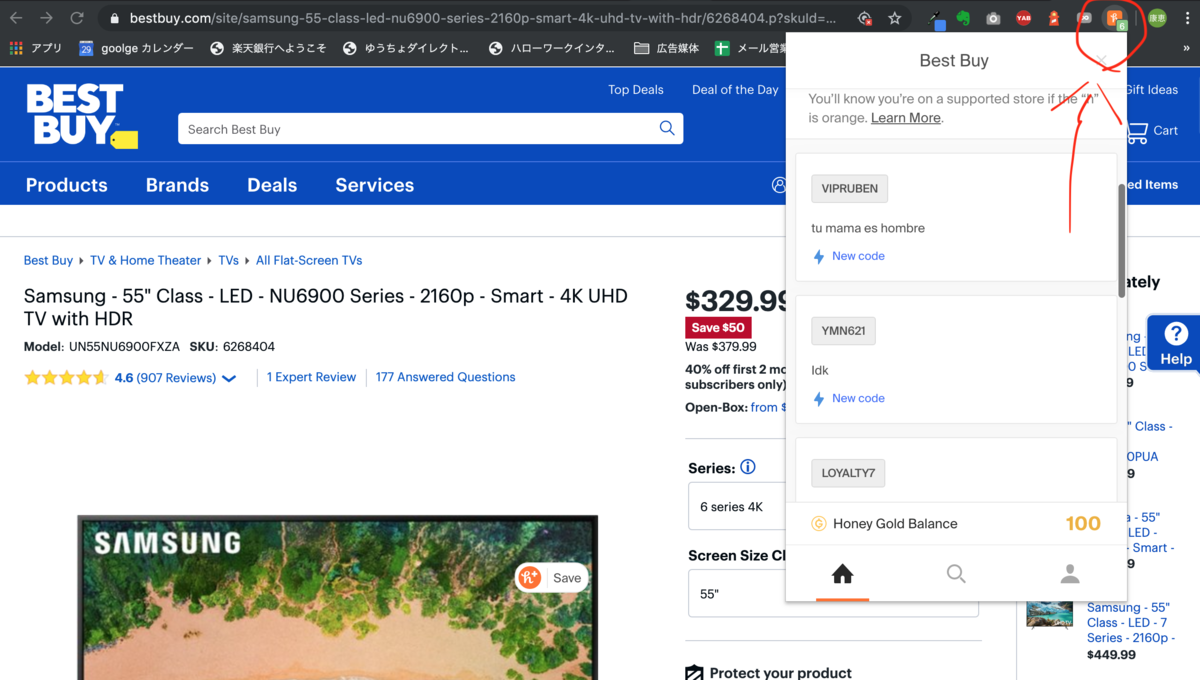Click the Best Buy logo

click(80, 117)
